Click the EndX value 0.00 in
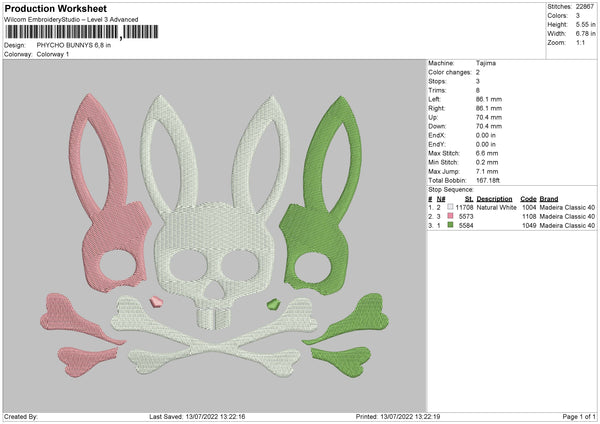600x424 pixels. [x=486, y=135]
